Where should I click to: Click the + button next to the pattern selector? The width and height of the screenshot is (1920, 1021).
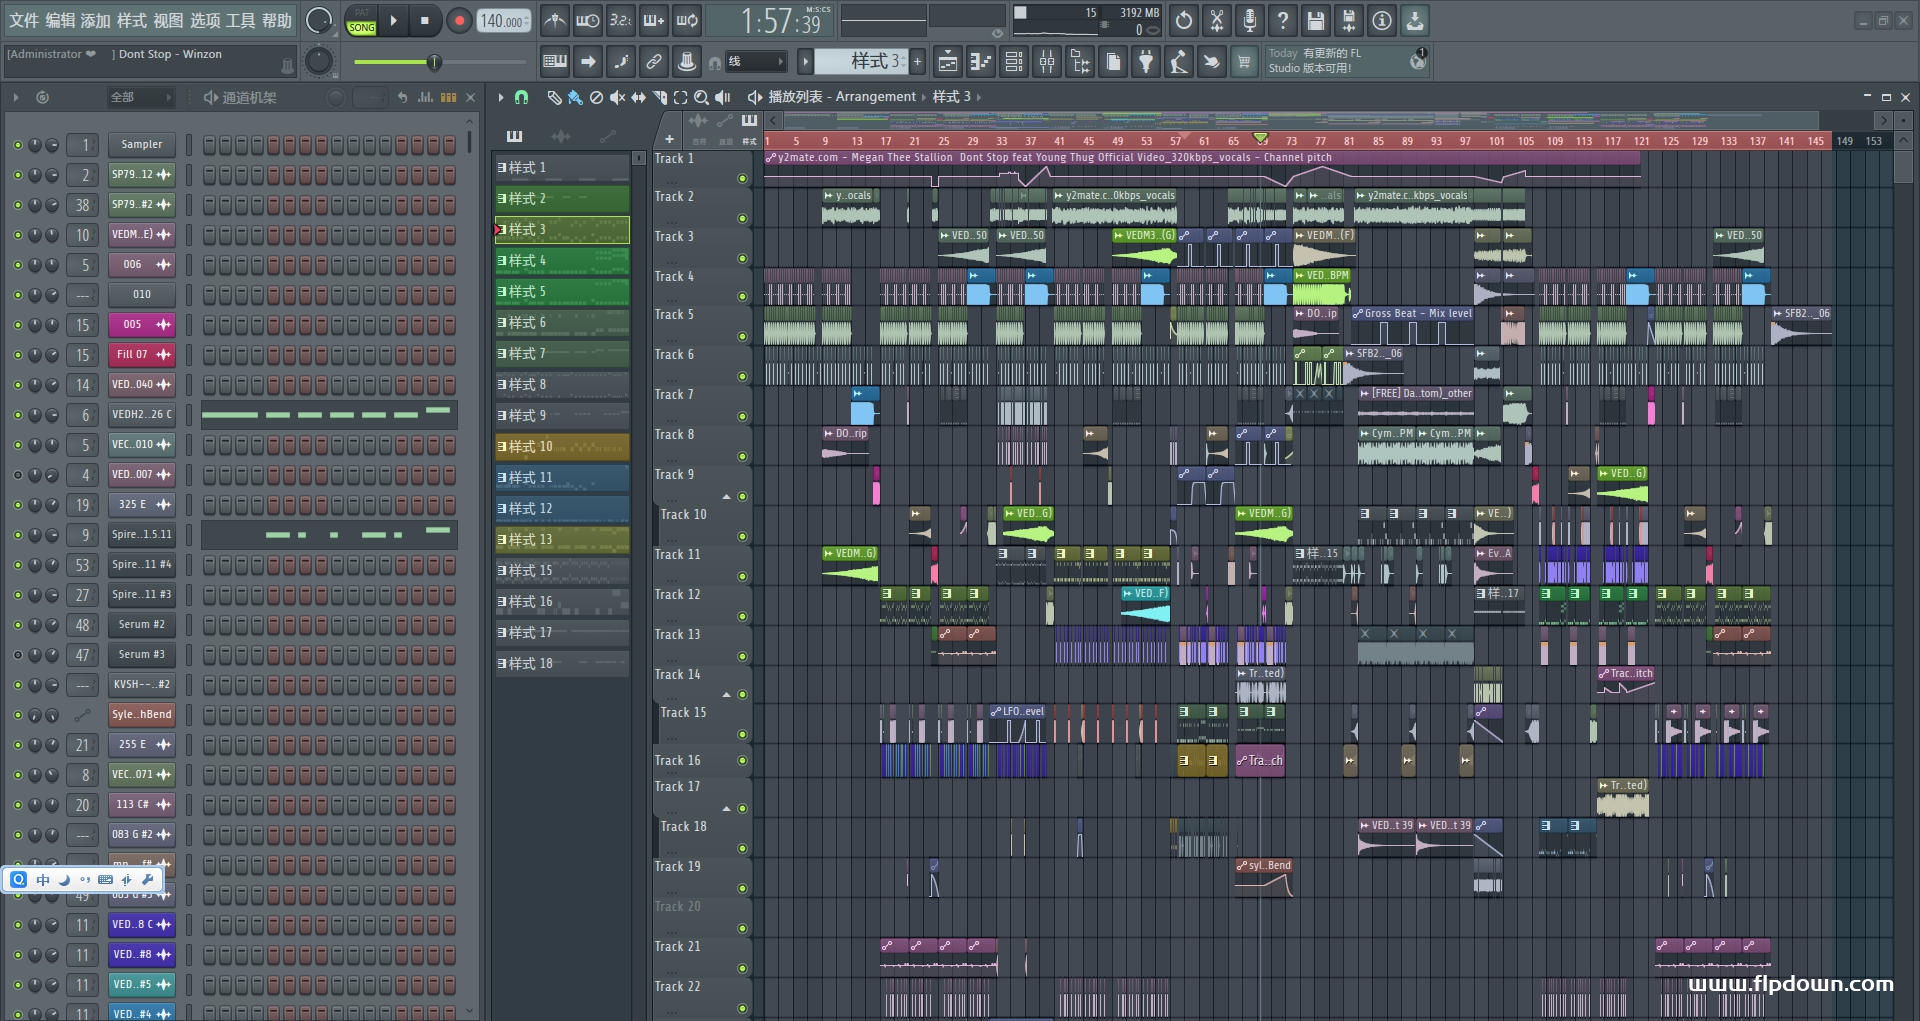[x=916, y=61]
